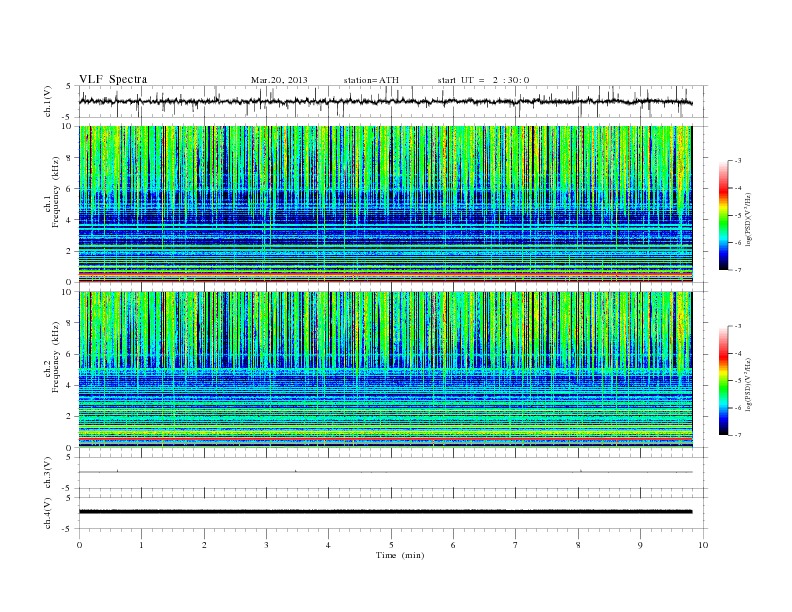Click the "5" upper voltage tick of ch.1(V)
This screenshot has width=792, height=612.
point(69,86)
